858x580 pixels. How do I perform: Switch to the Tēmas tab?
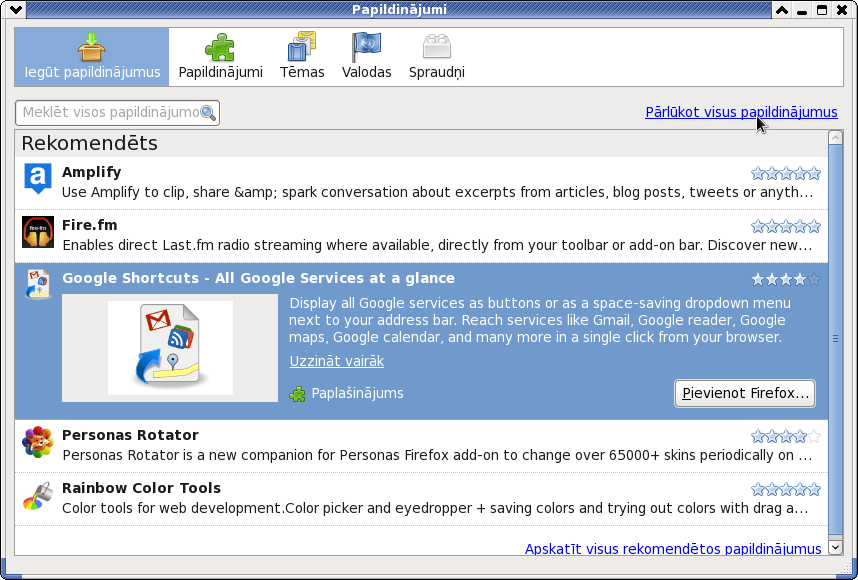(302, 57)
